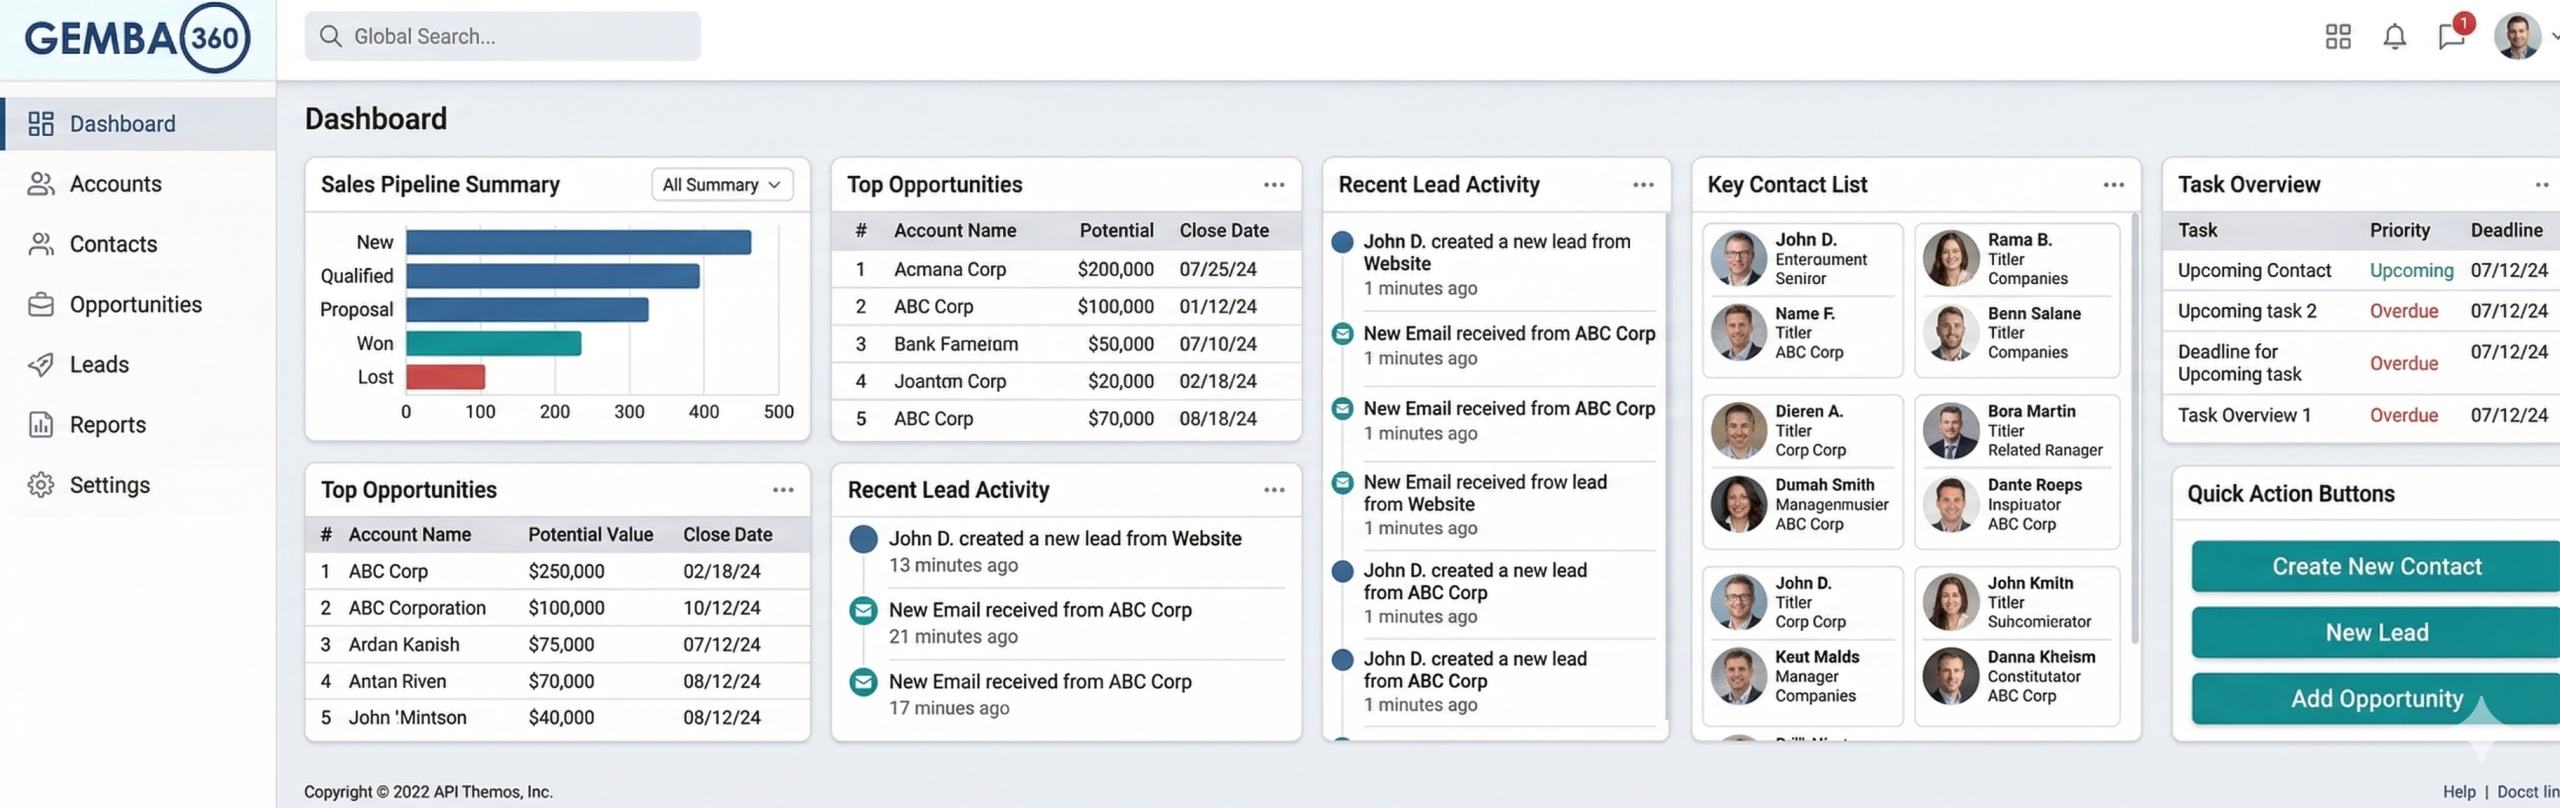The width and height of the screenshot is (2560, 808).
Task: Click the red Lost bar in chart
Action: [445, 377]
